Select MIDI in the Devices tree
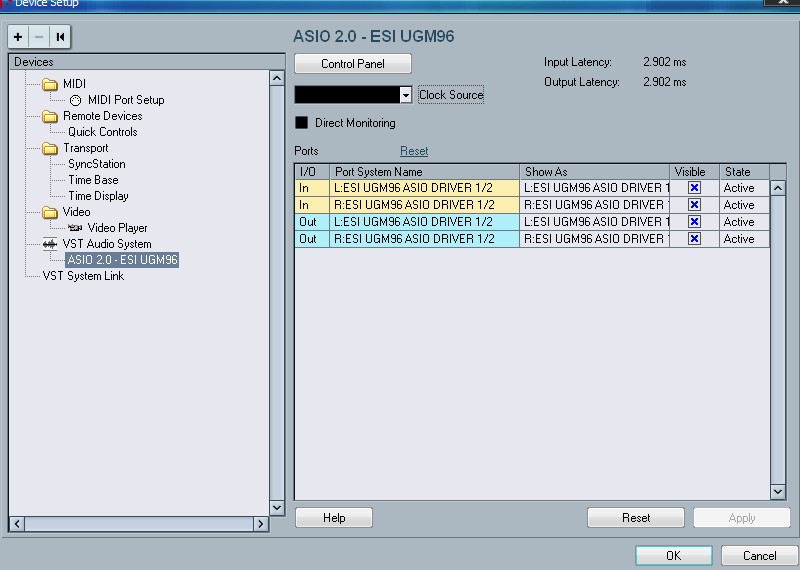The image size is (800, 570). [74, 84]
